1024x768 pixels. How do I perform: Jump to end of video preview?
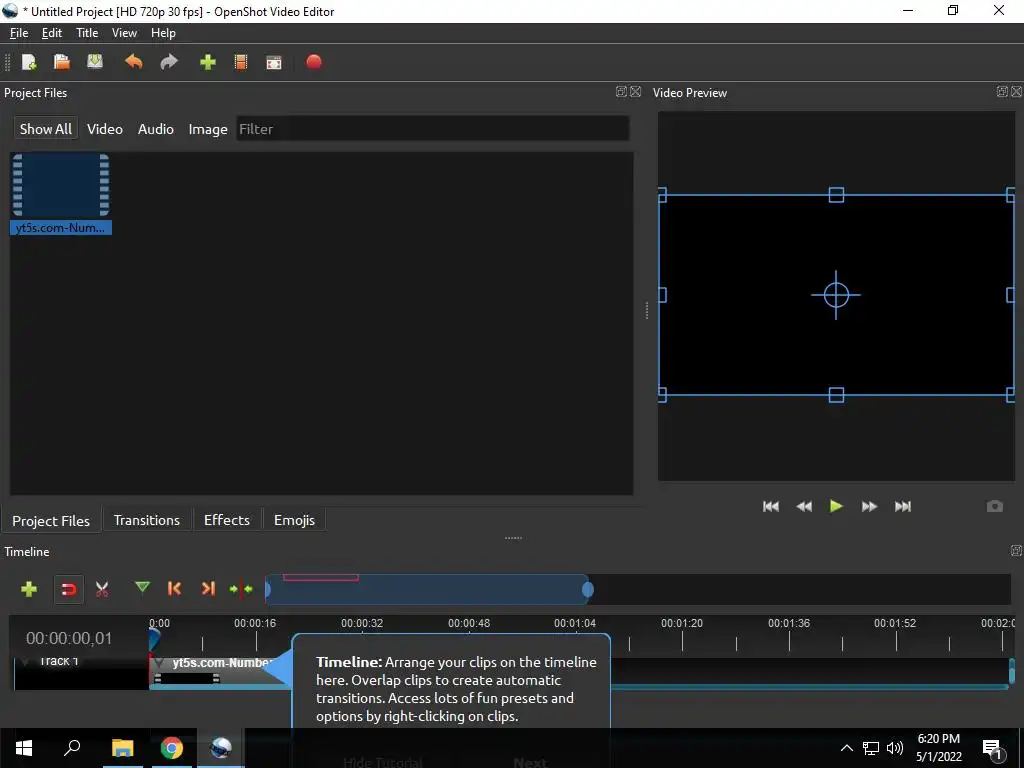pyautogui.click(x=903, y=506)
